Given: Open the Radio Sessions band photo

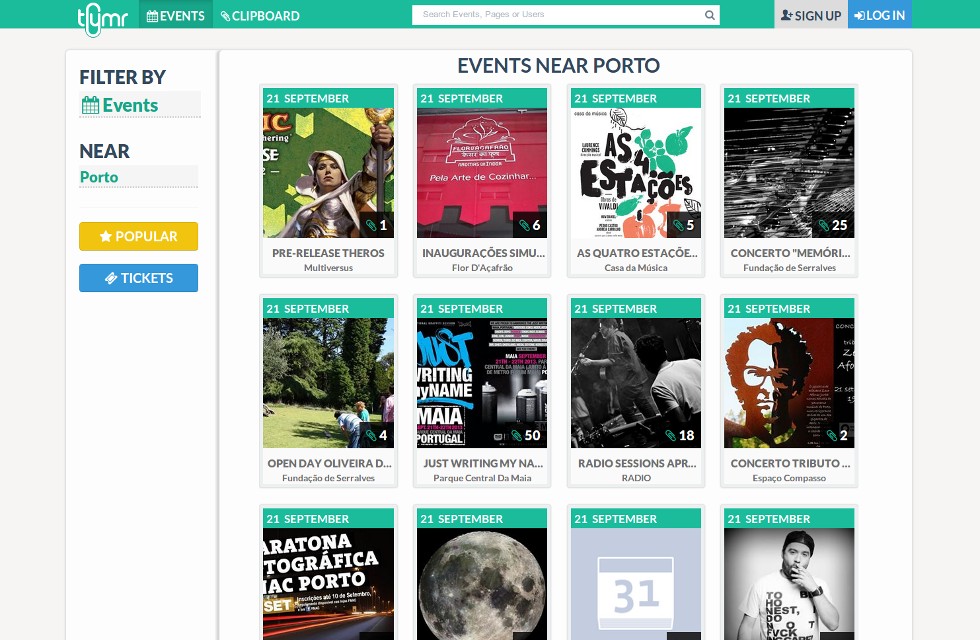Looking at the screenshot, I should coord(636,382).
